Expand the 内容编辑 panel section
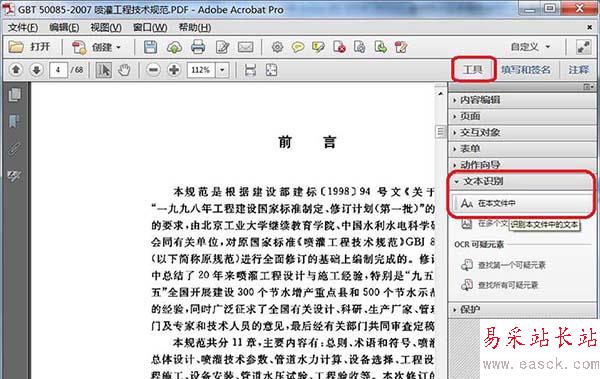Screen dimensions: 600x379 click(522, 100)
